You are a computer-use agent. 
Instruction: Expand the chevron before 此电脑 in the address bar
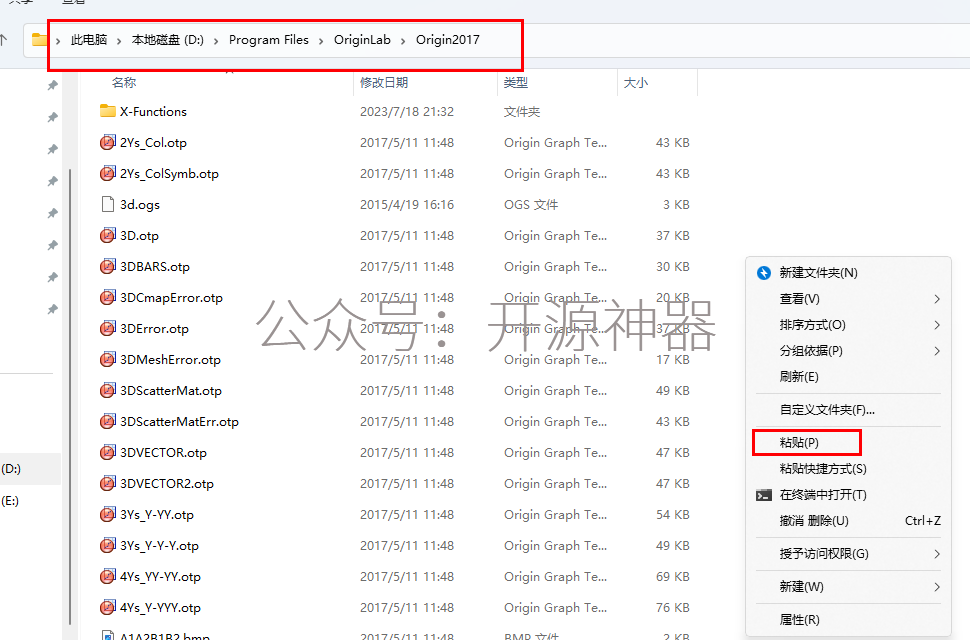pos(58,41)
